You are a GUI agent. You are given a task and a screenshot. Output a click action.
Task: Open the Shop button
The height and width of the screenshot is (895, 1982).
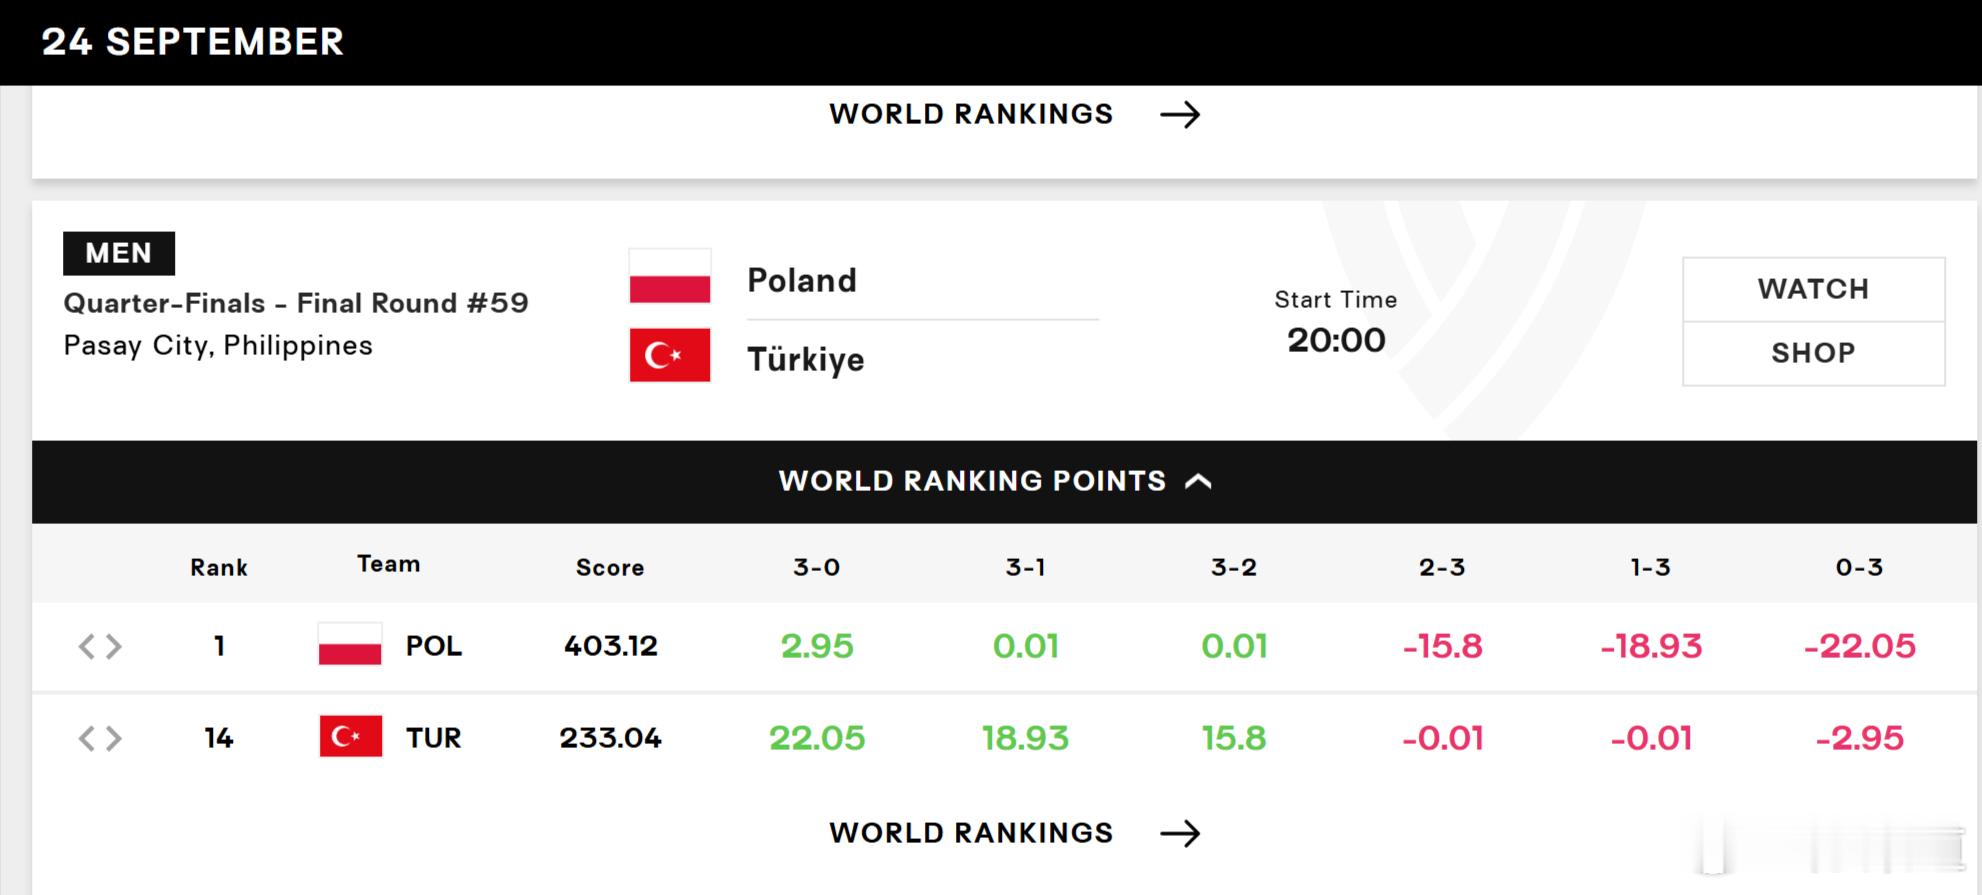(x=1813, y=353)
